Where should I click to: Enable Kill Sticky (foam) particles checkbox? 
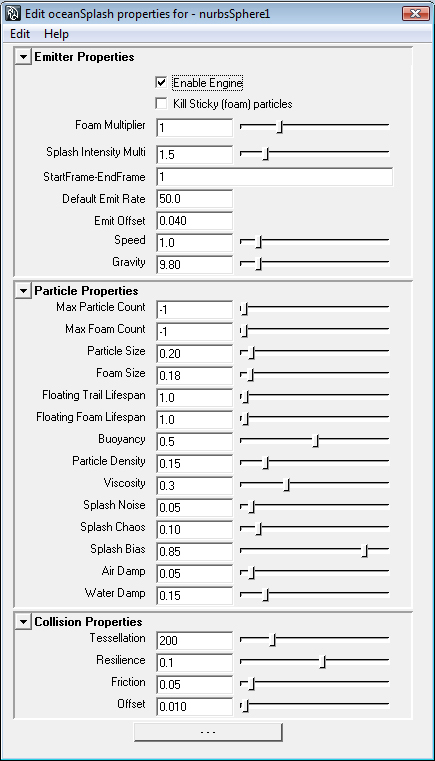click(x=161, y=104)
